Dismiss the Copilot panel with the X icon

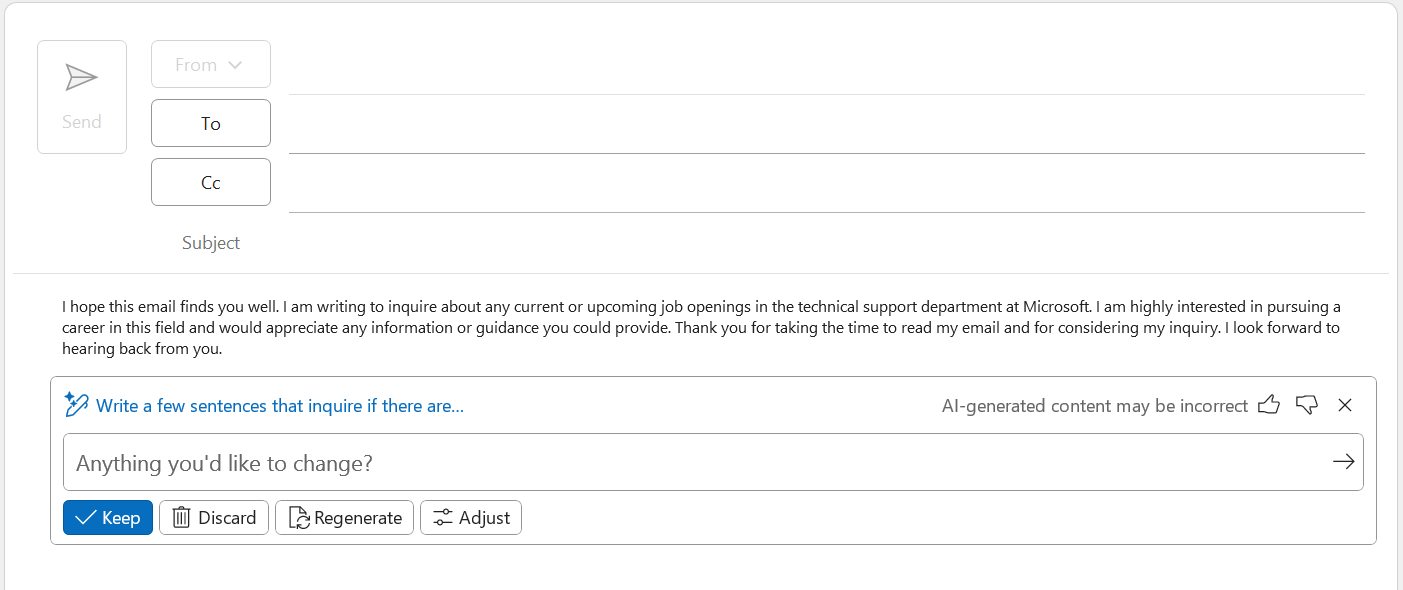point(1344,405)
